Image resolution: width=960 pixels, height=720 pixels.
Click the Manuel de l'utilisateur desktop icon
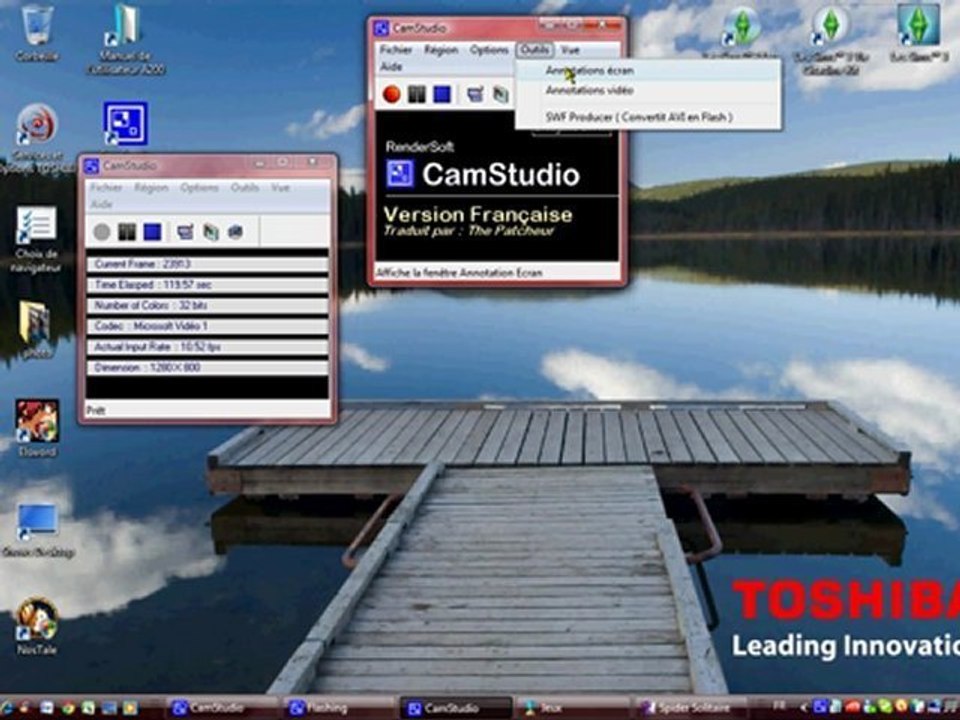pyautogui.click(x=126, y=38)
